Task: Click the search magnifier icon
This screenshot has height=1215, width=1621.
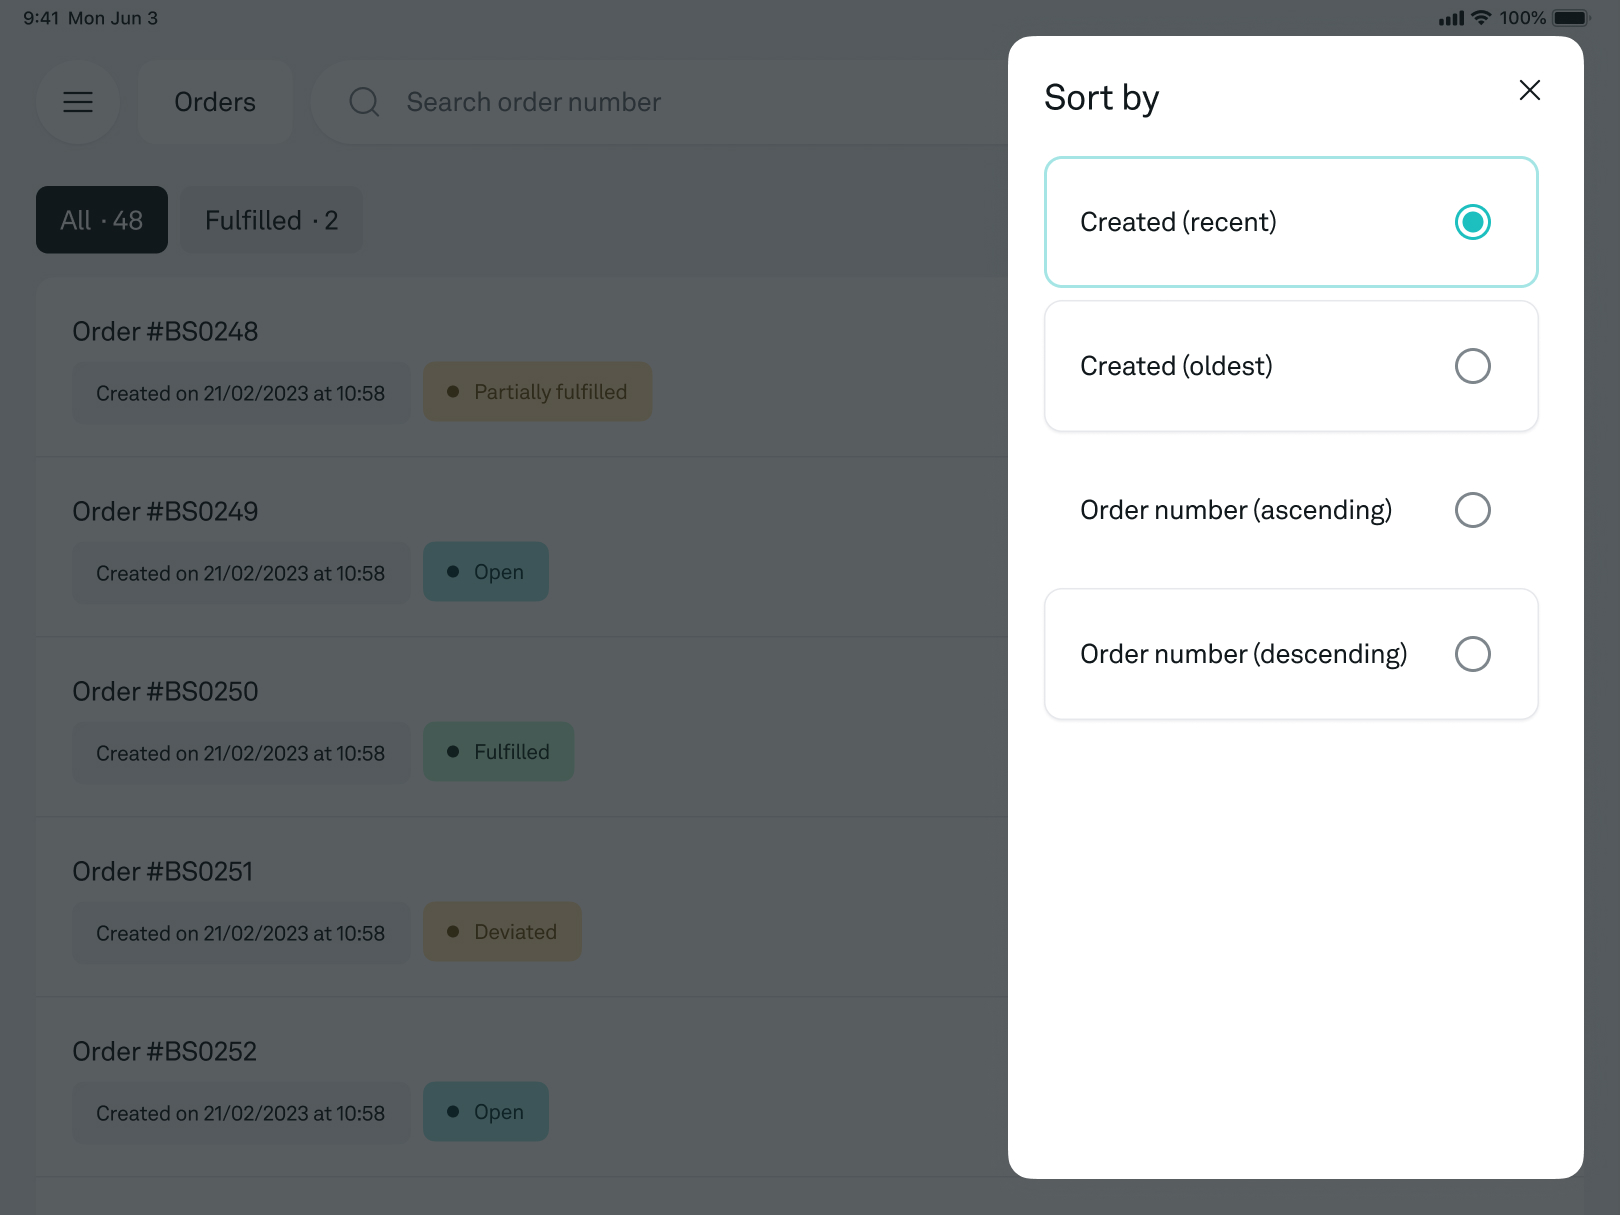Action: (x=364, y=102)
